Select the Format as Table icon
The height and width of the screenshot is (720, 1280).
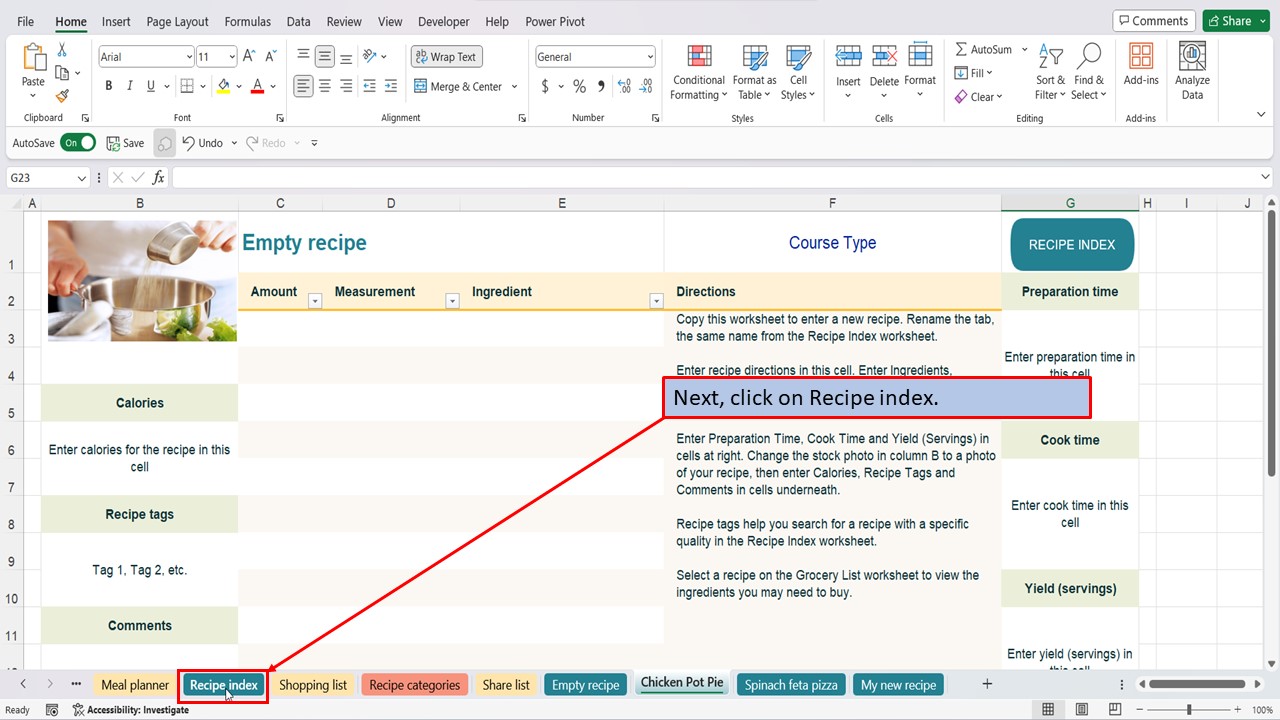[754, 70]
